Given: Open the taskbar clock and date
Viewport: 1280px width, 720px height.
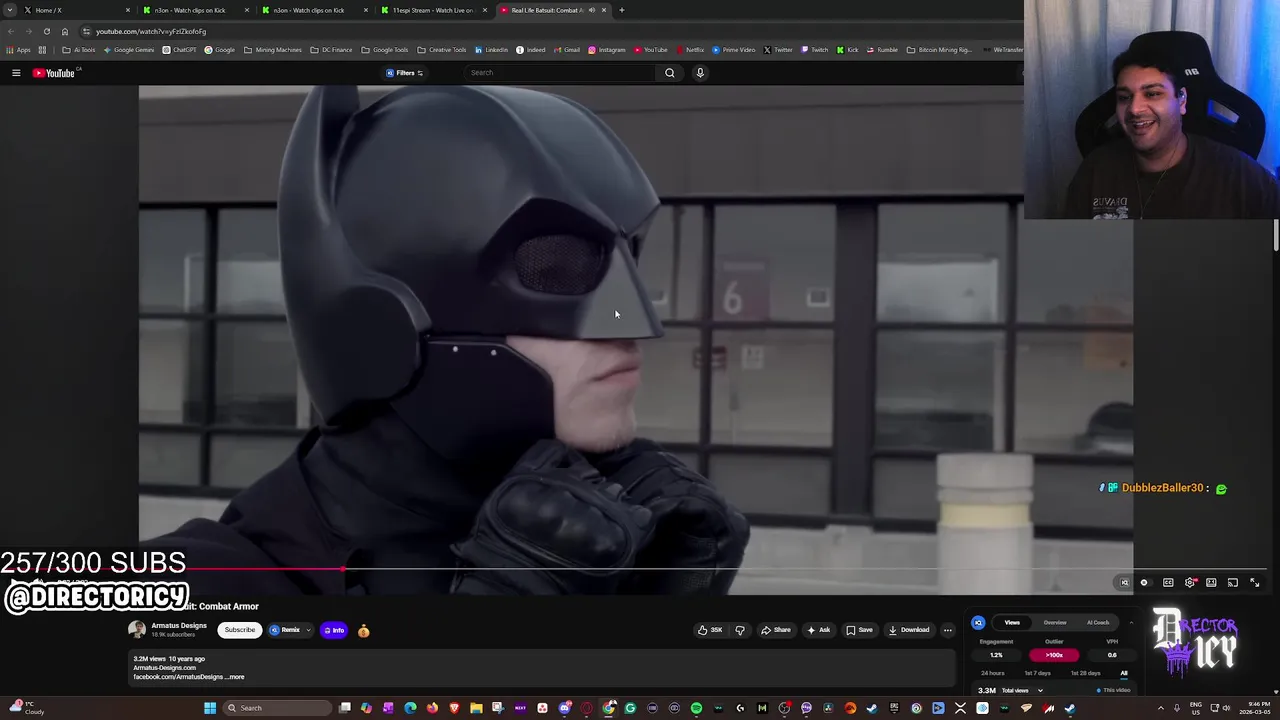Looking at the screenshot, I should tap(1255, 708).
